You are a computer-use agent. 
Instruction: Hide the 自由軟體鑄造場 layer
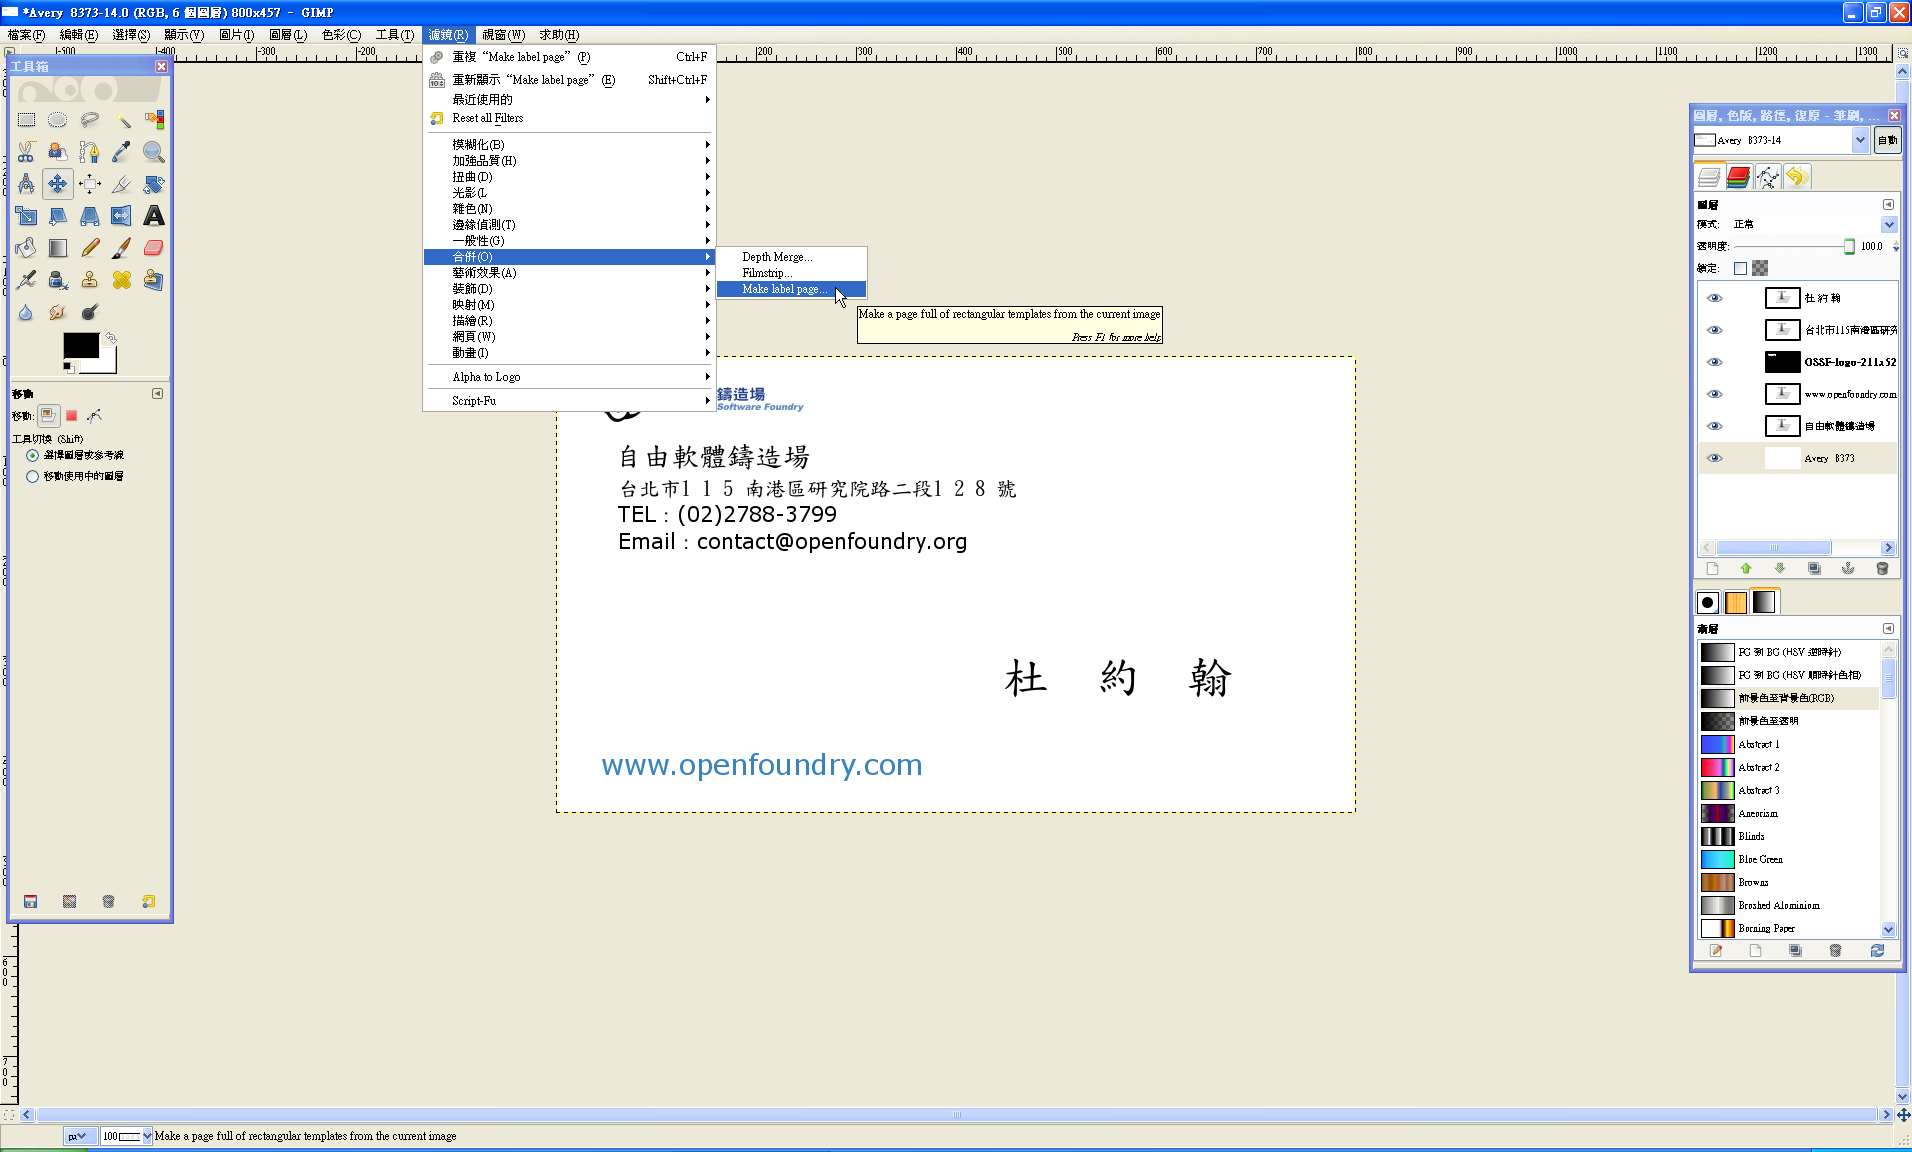[x=1715, y=426]
